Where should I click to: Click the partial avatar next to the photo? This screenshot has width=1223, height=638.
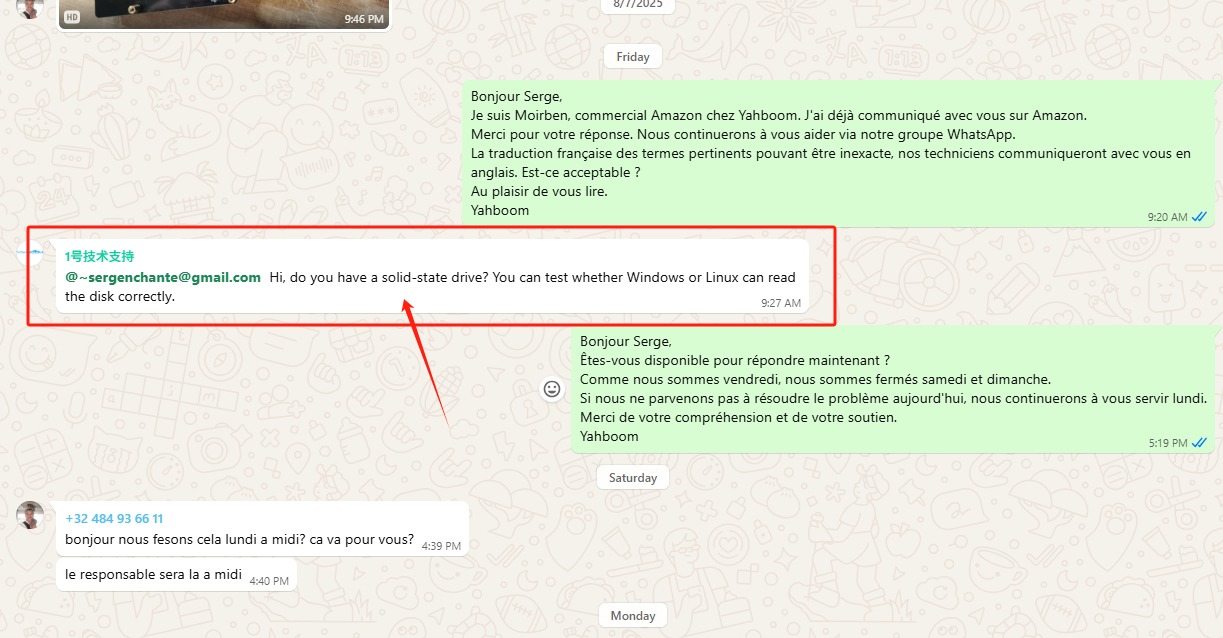point(30,8)
